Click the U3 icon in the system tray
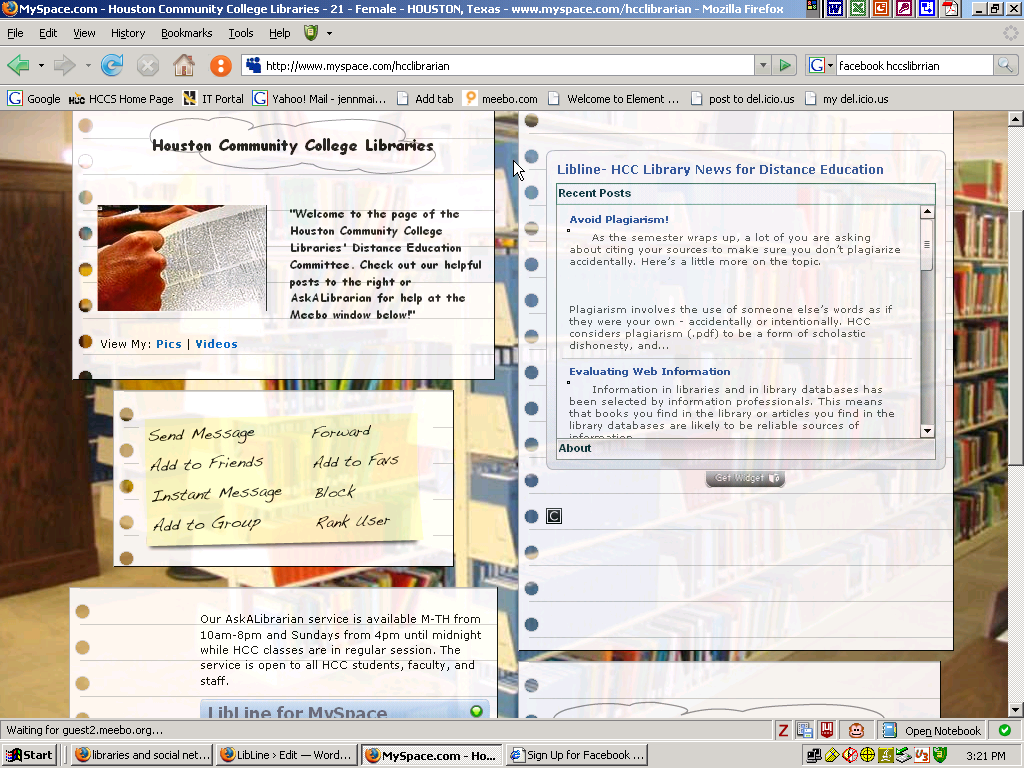1024x768 pixels. point(921,756)
